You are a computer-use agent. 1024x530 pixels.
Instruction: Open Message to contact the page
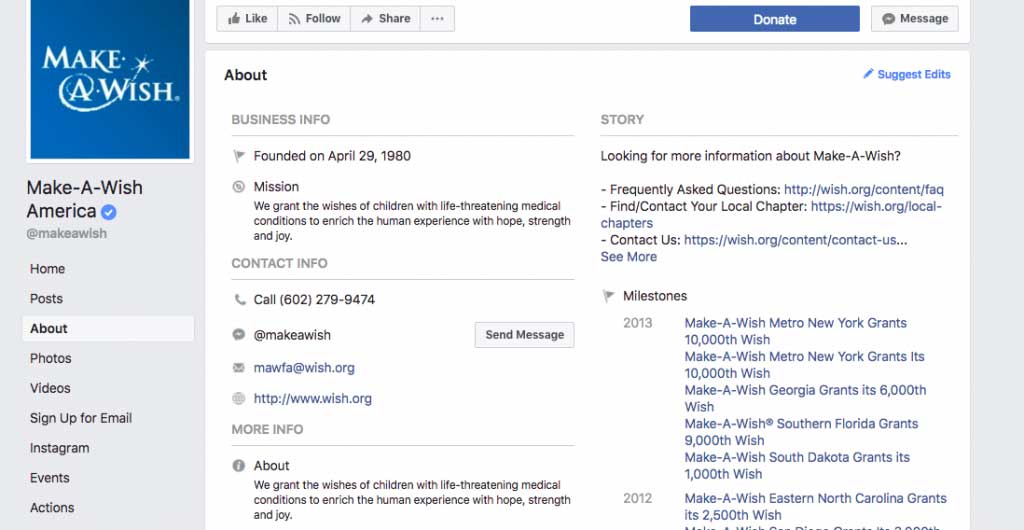pyautogui.click(x=914, y=19)
